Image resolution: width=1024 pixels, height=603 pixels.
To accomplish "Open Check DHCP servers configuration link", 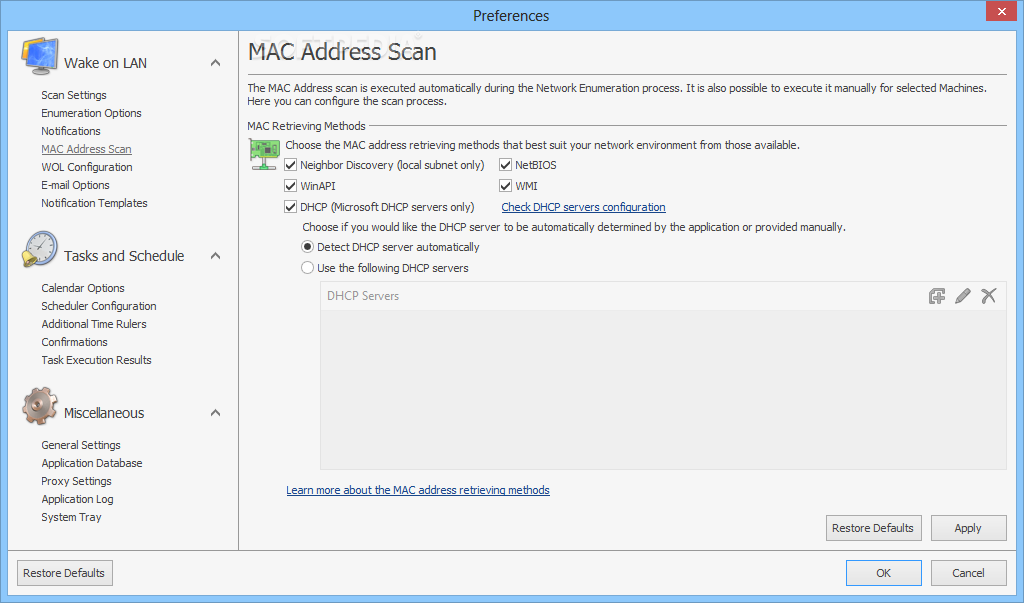I will (x=583, y=207).
